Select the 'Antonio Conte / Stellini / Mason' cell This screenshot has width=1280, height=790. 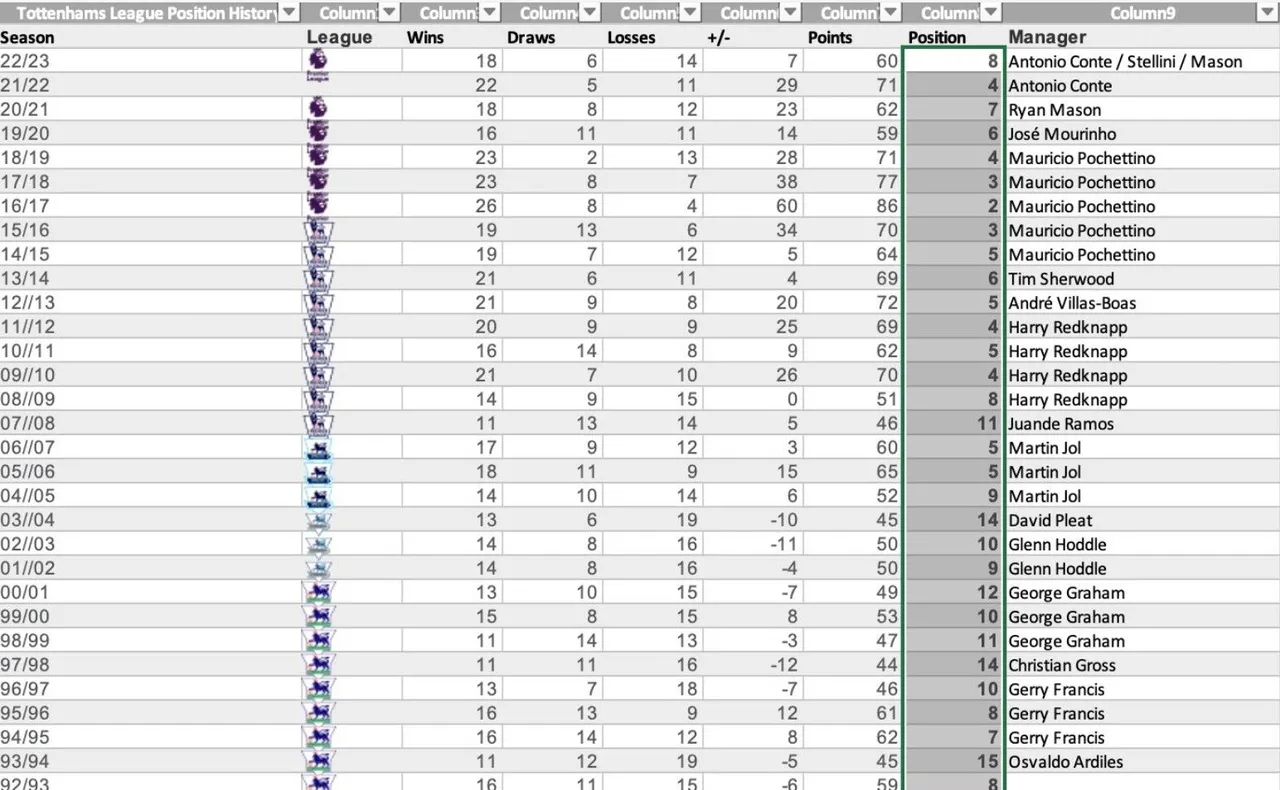coord(1141,61)
